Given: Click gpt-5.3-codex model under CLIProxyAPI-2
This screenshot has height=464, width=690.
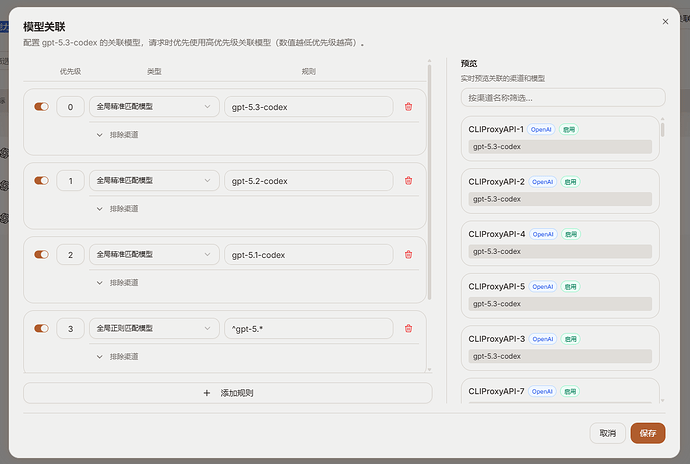Looking at the screenshot, I should pos(560,199).
